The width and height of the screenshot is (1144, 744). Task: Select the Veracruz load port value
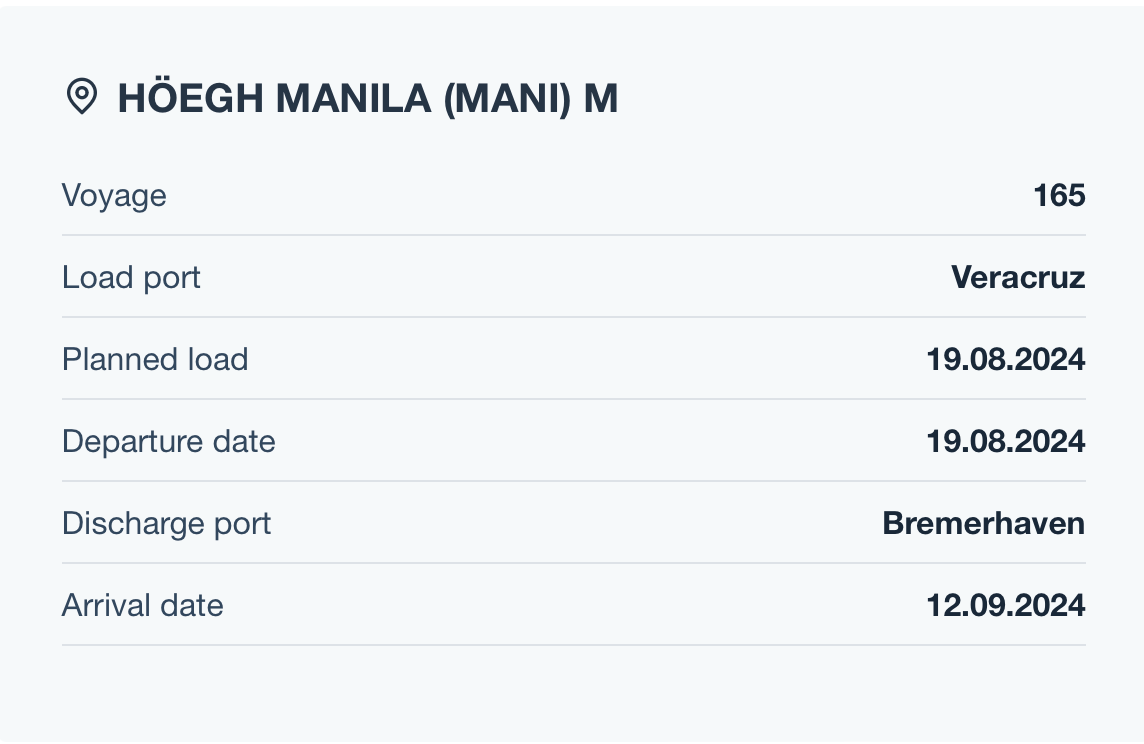[1019, 277]
